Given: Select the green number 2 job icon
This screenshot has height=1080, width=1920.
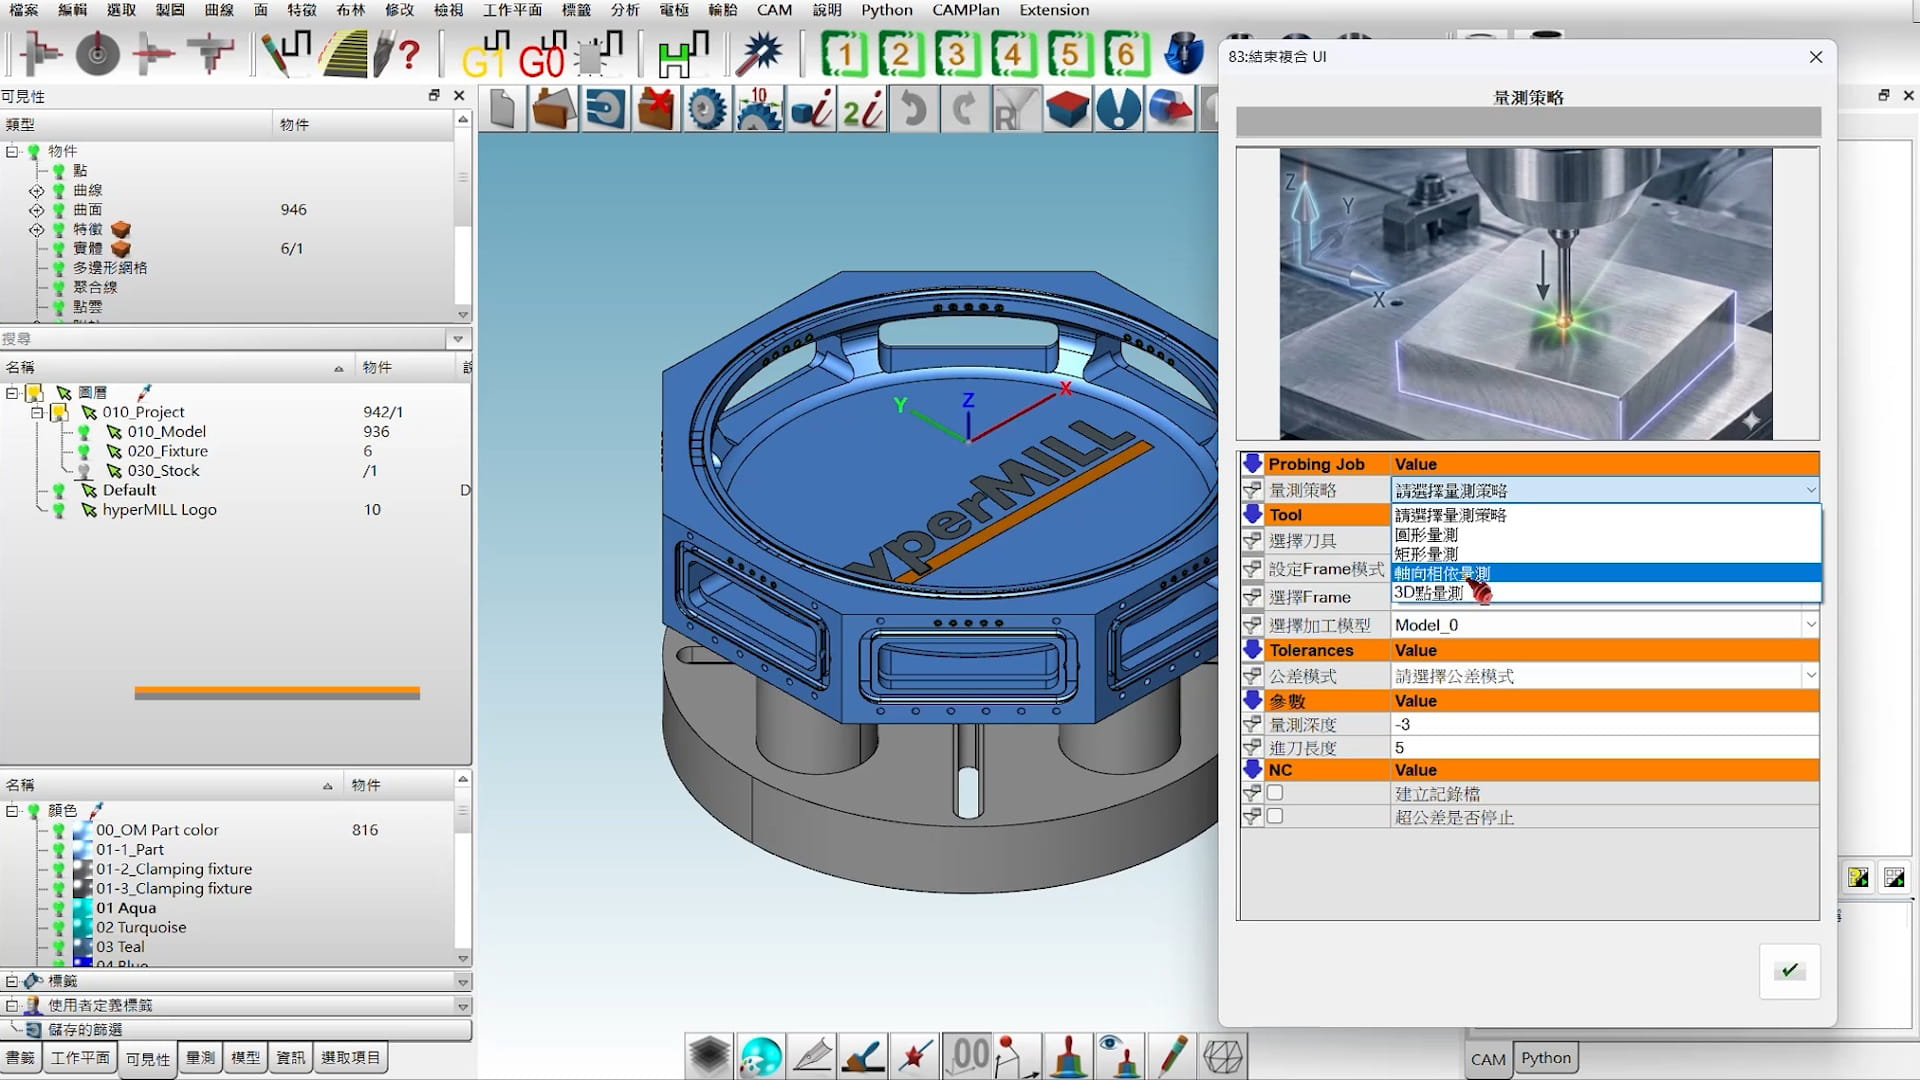Looking at the screenshot, I should [x=901, y=54].
